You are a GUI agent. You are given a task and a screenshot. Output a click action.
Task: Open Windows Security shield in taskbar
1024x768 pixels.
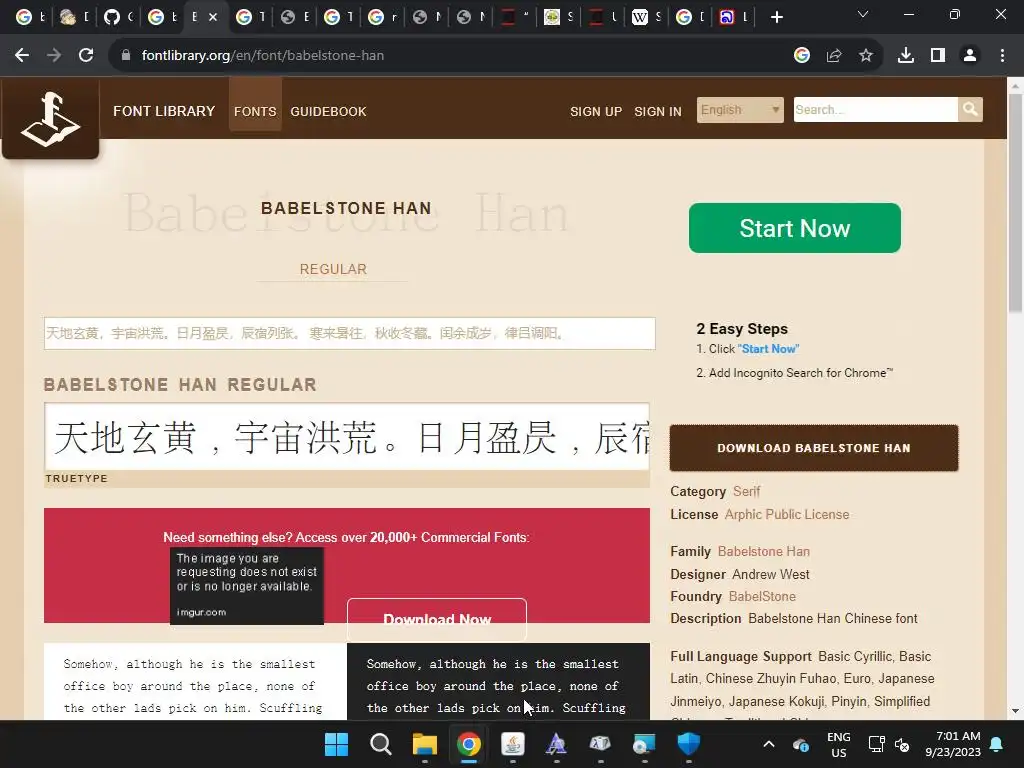(x=688, y=744)
